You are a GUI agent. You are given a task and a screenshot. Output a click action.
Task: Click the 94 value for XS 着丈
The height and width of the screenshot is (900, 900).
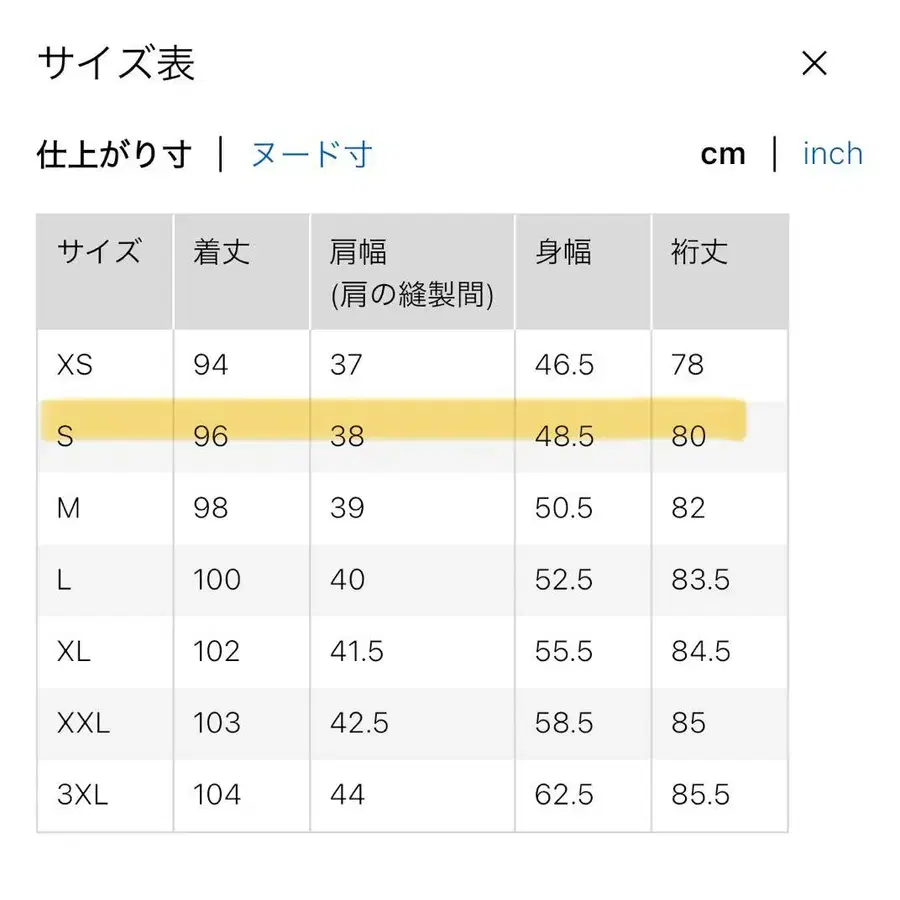(x=208, y=365)
